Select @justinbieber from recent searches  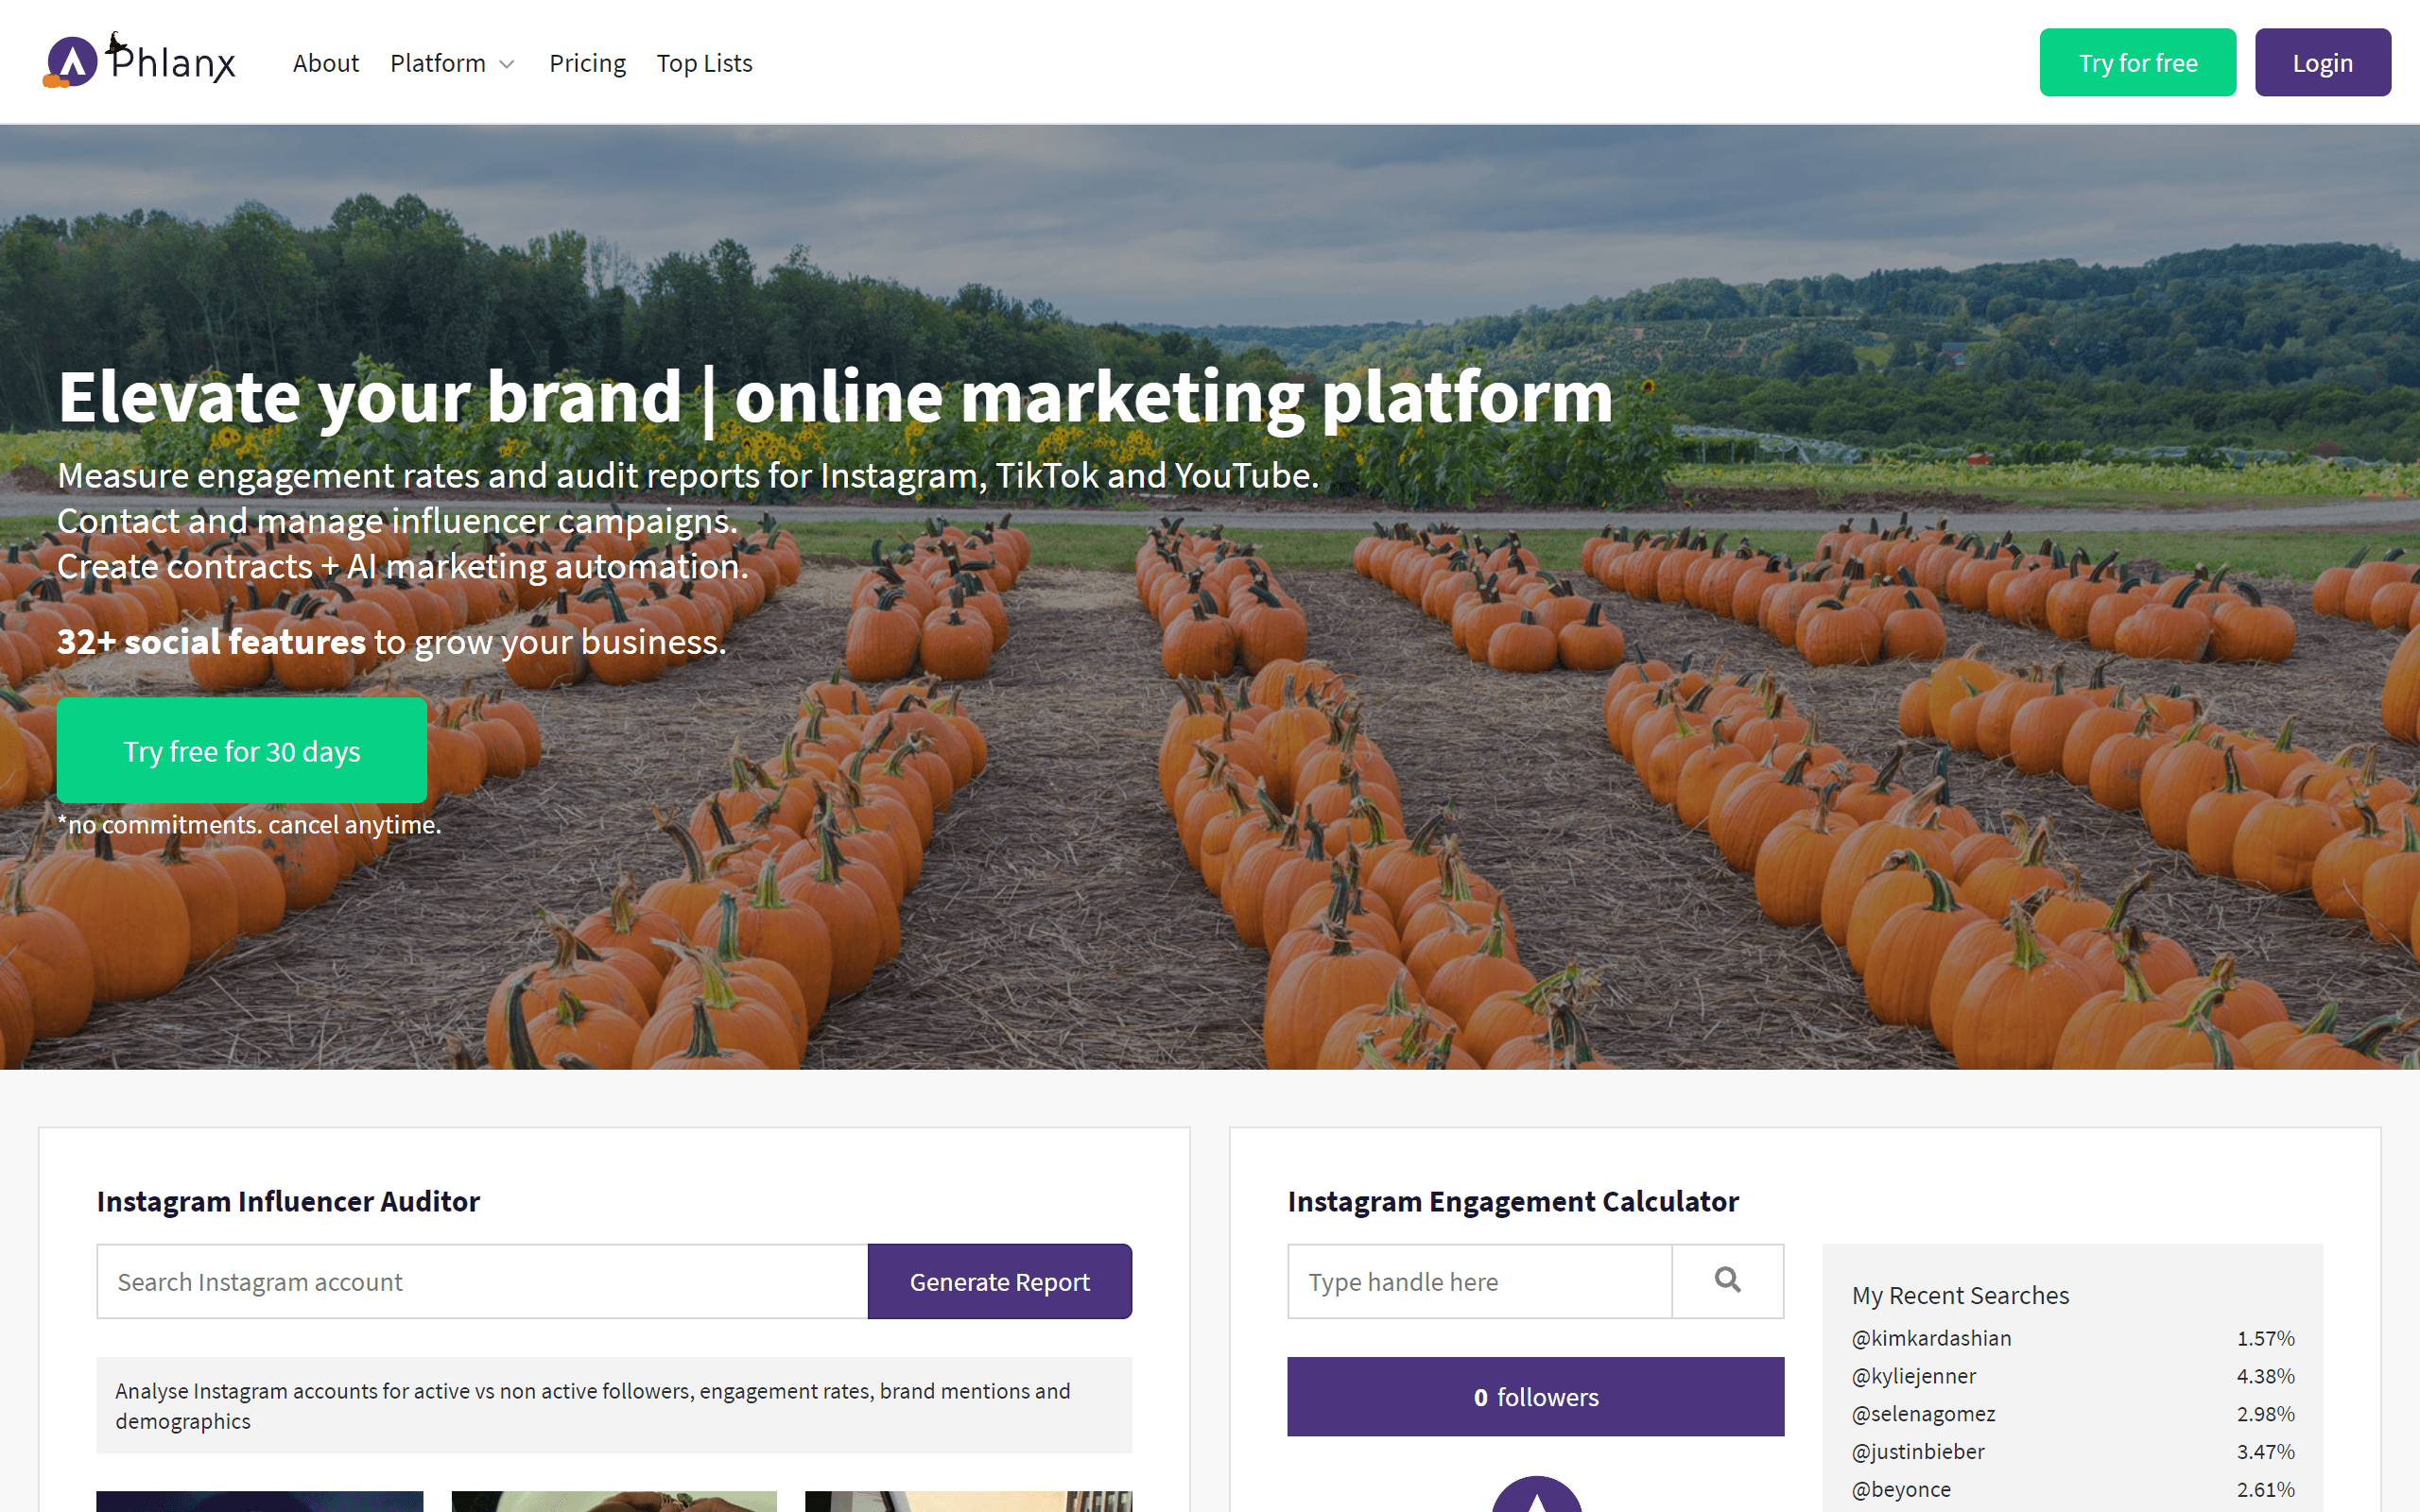point(1917,1451)
